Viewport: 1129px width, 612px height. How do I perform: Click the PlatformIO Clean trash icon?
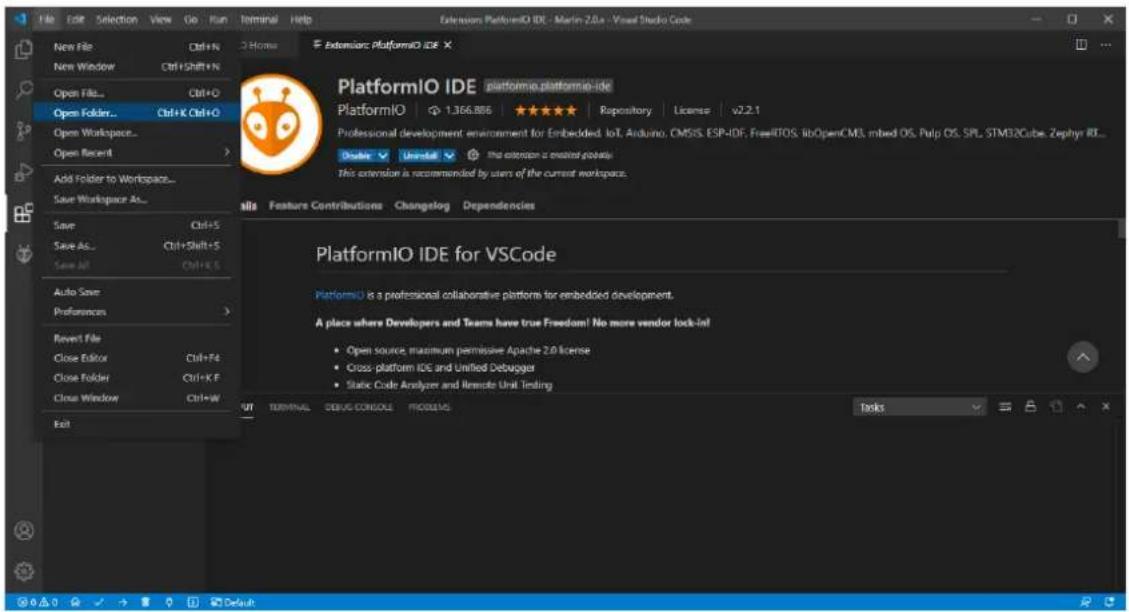coord(145,602)
